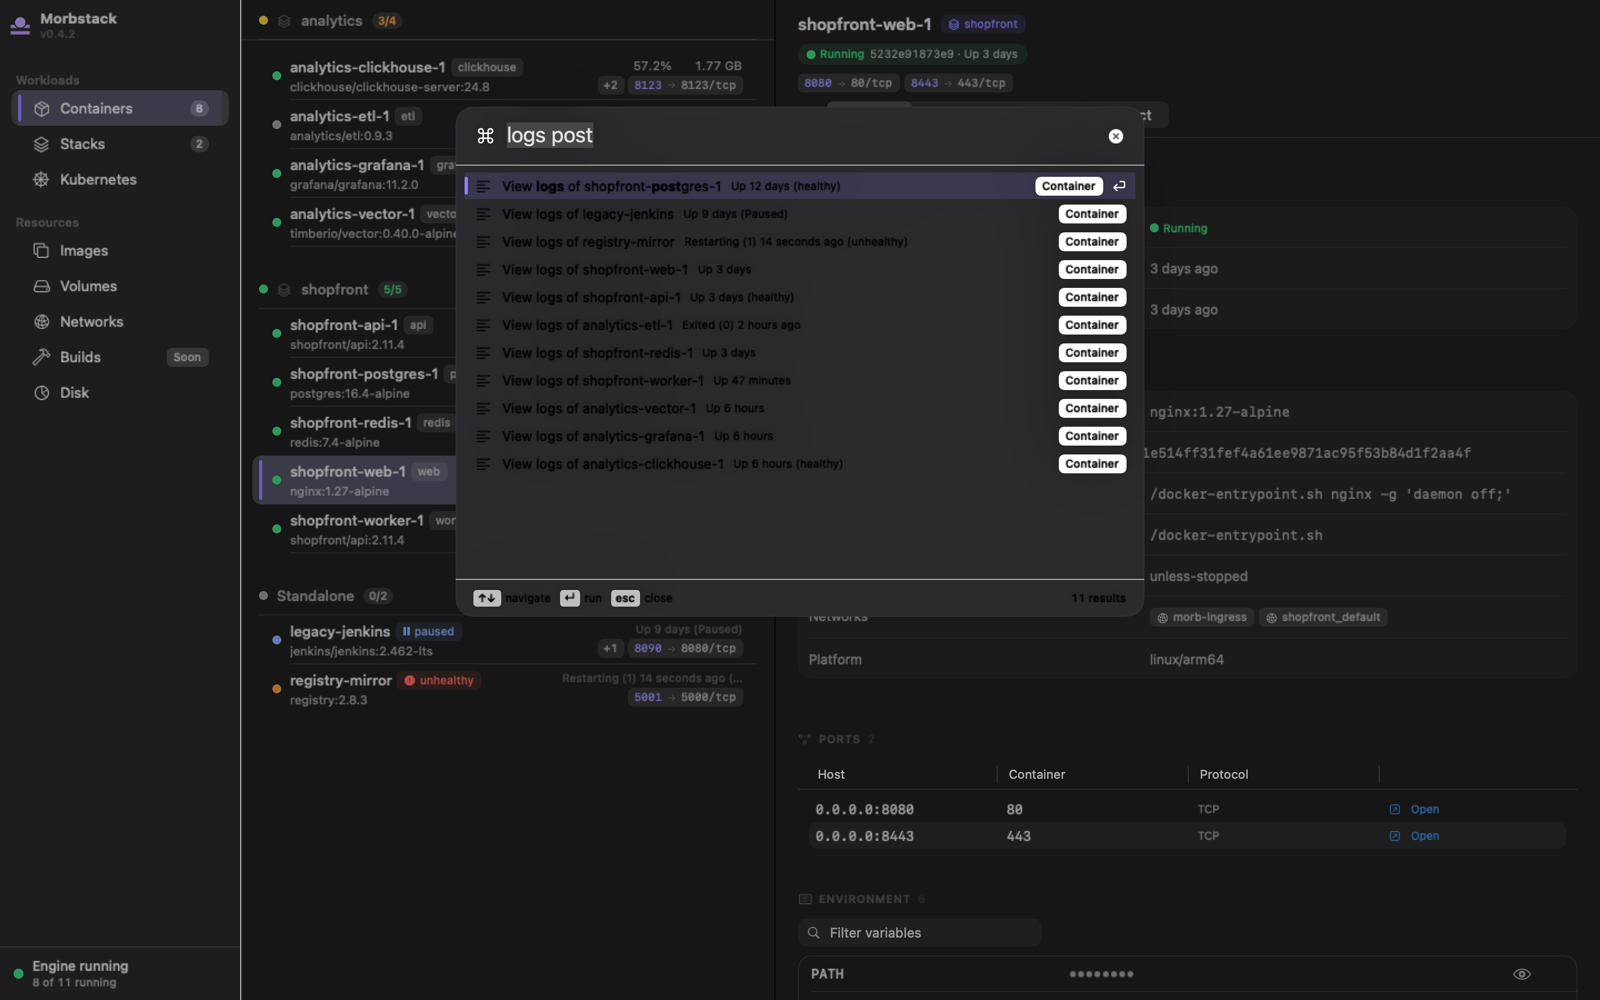Image resolution: width=1600 pixels, height=1000 pixels.
Task: Select the analytics-clickhouse-1 container
Action: click(x=507, y=76)
